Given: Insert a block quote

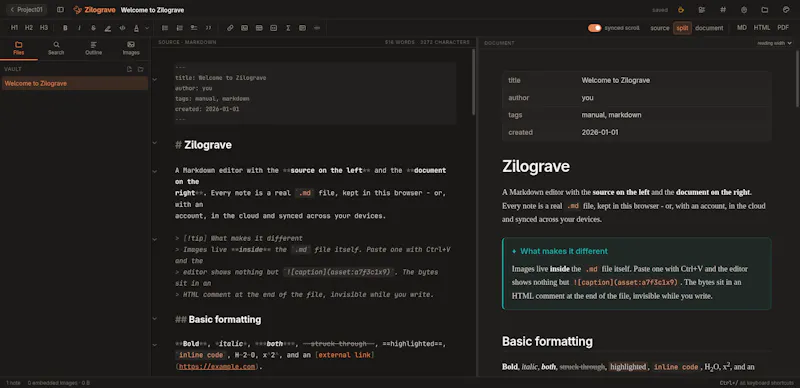Looking at the screenshot, I should coord(208,28).
